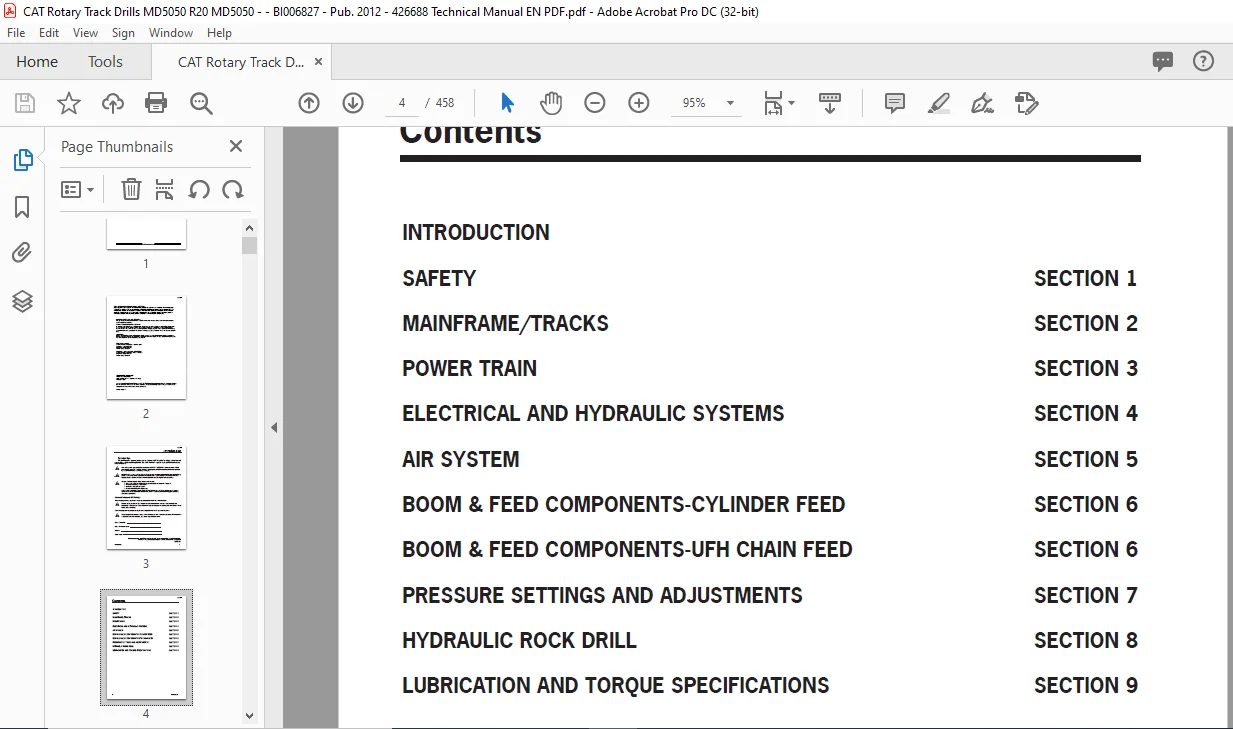Image resolution: width=1233 pixels, height=729 pixels.
Task: Click the insert pages icon in thumbnails panel
Action: 165,189
